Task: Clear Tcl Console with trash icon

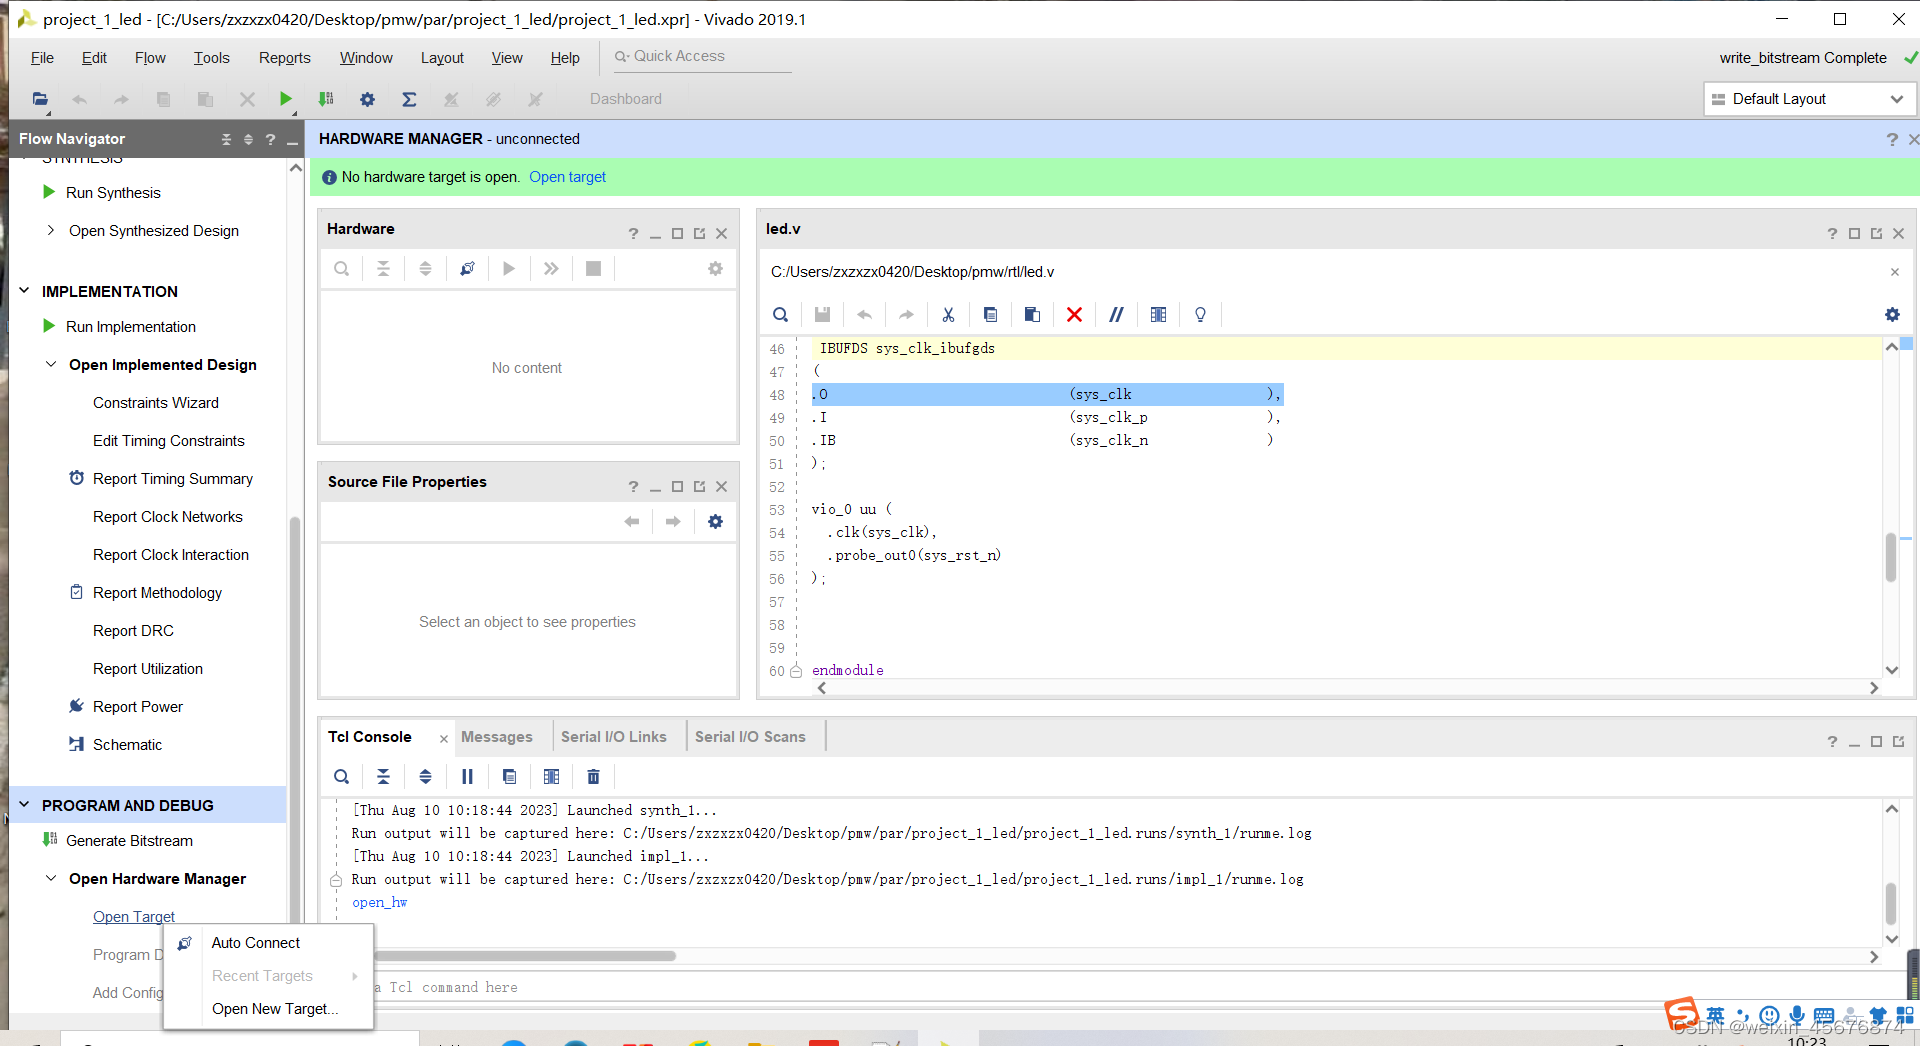Action: coord(593,777)
